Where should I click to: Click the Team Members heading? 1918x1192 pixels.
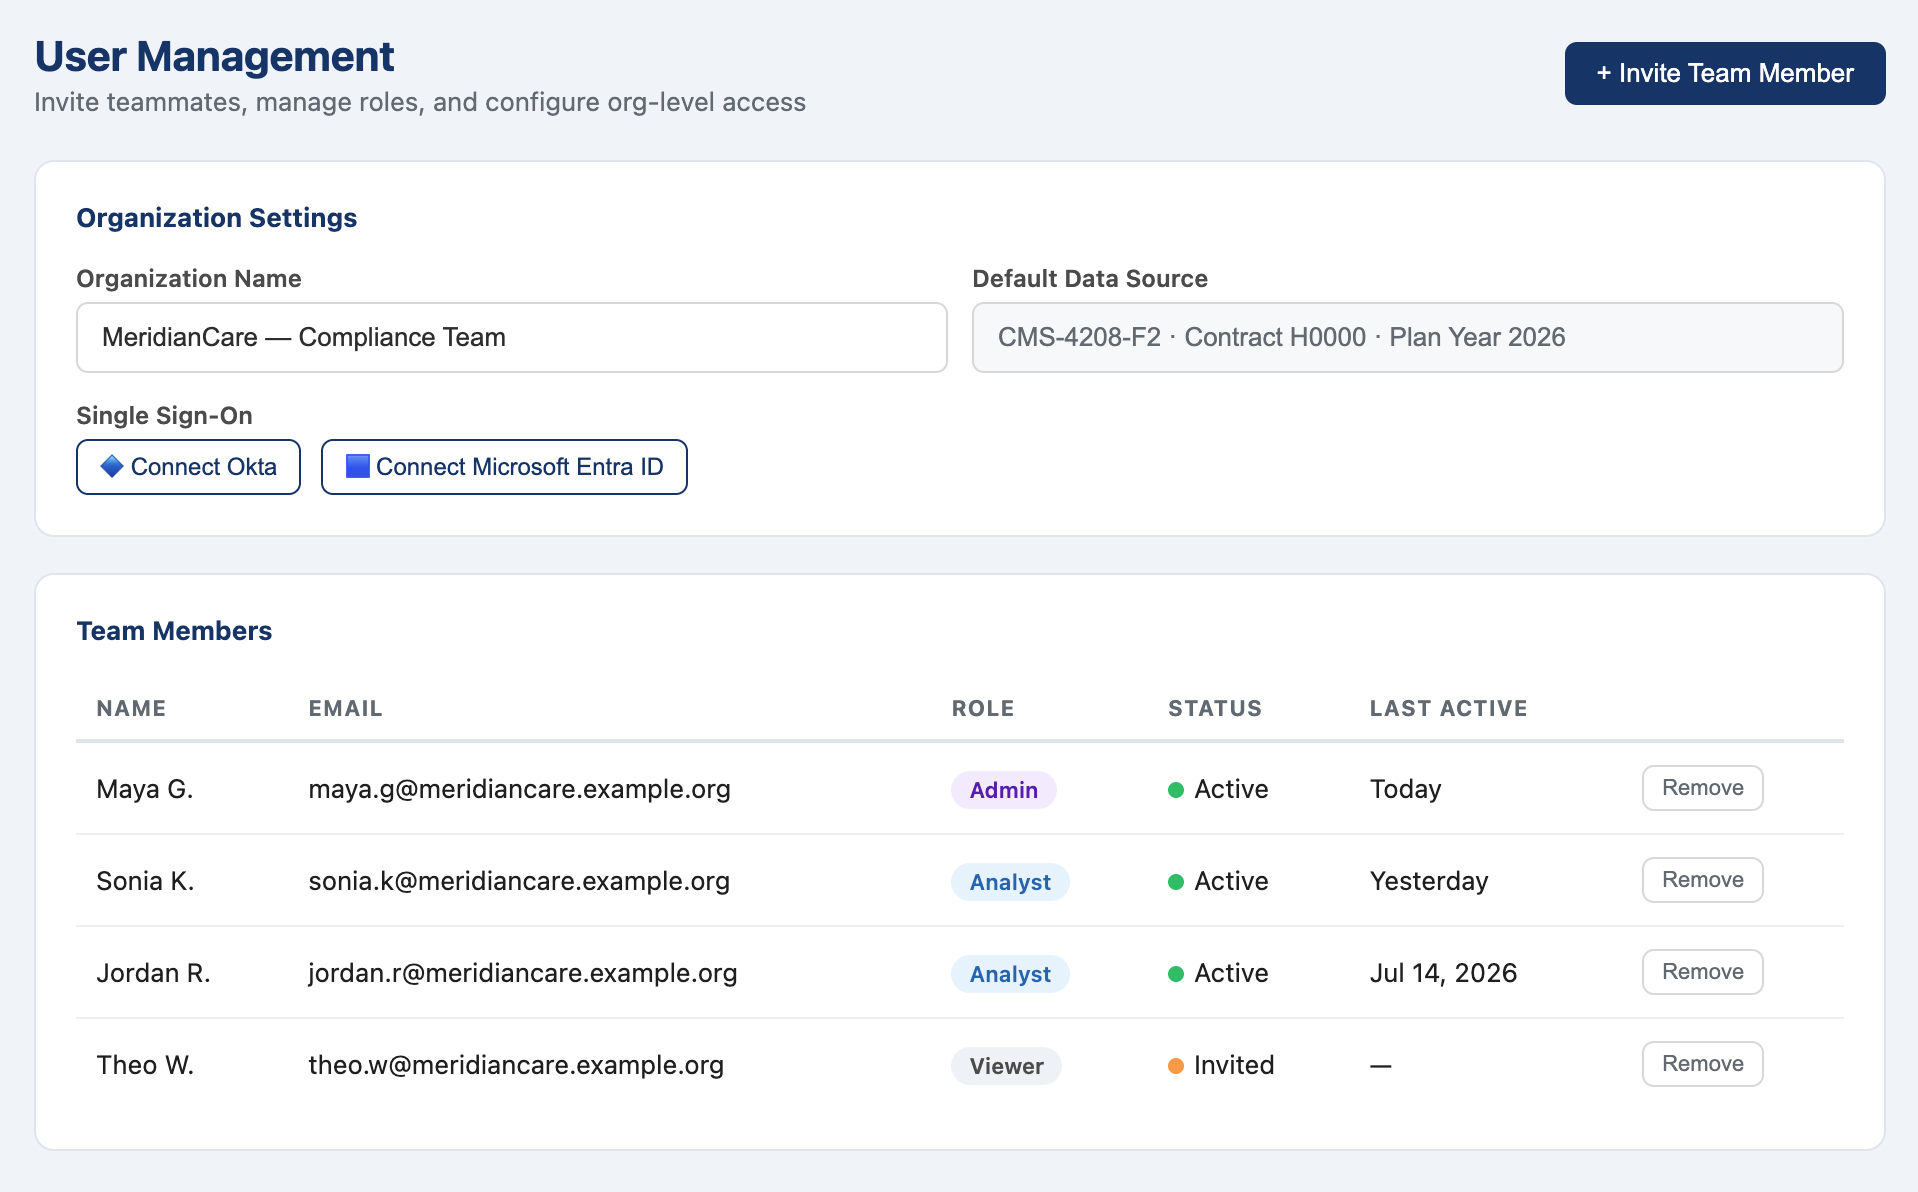tap(174, 631)
